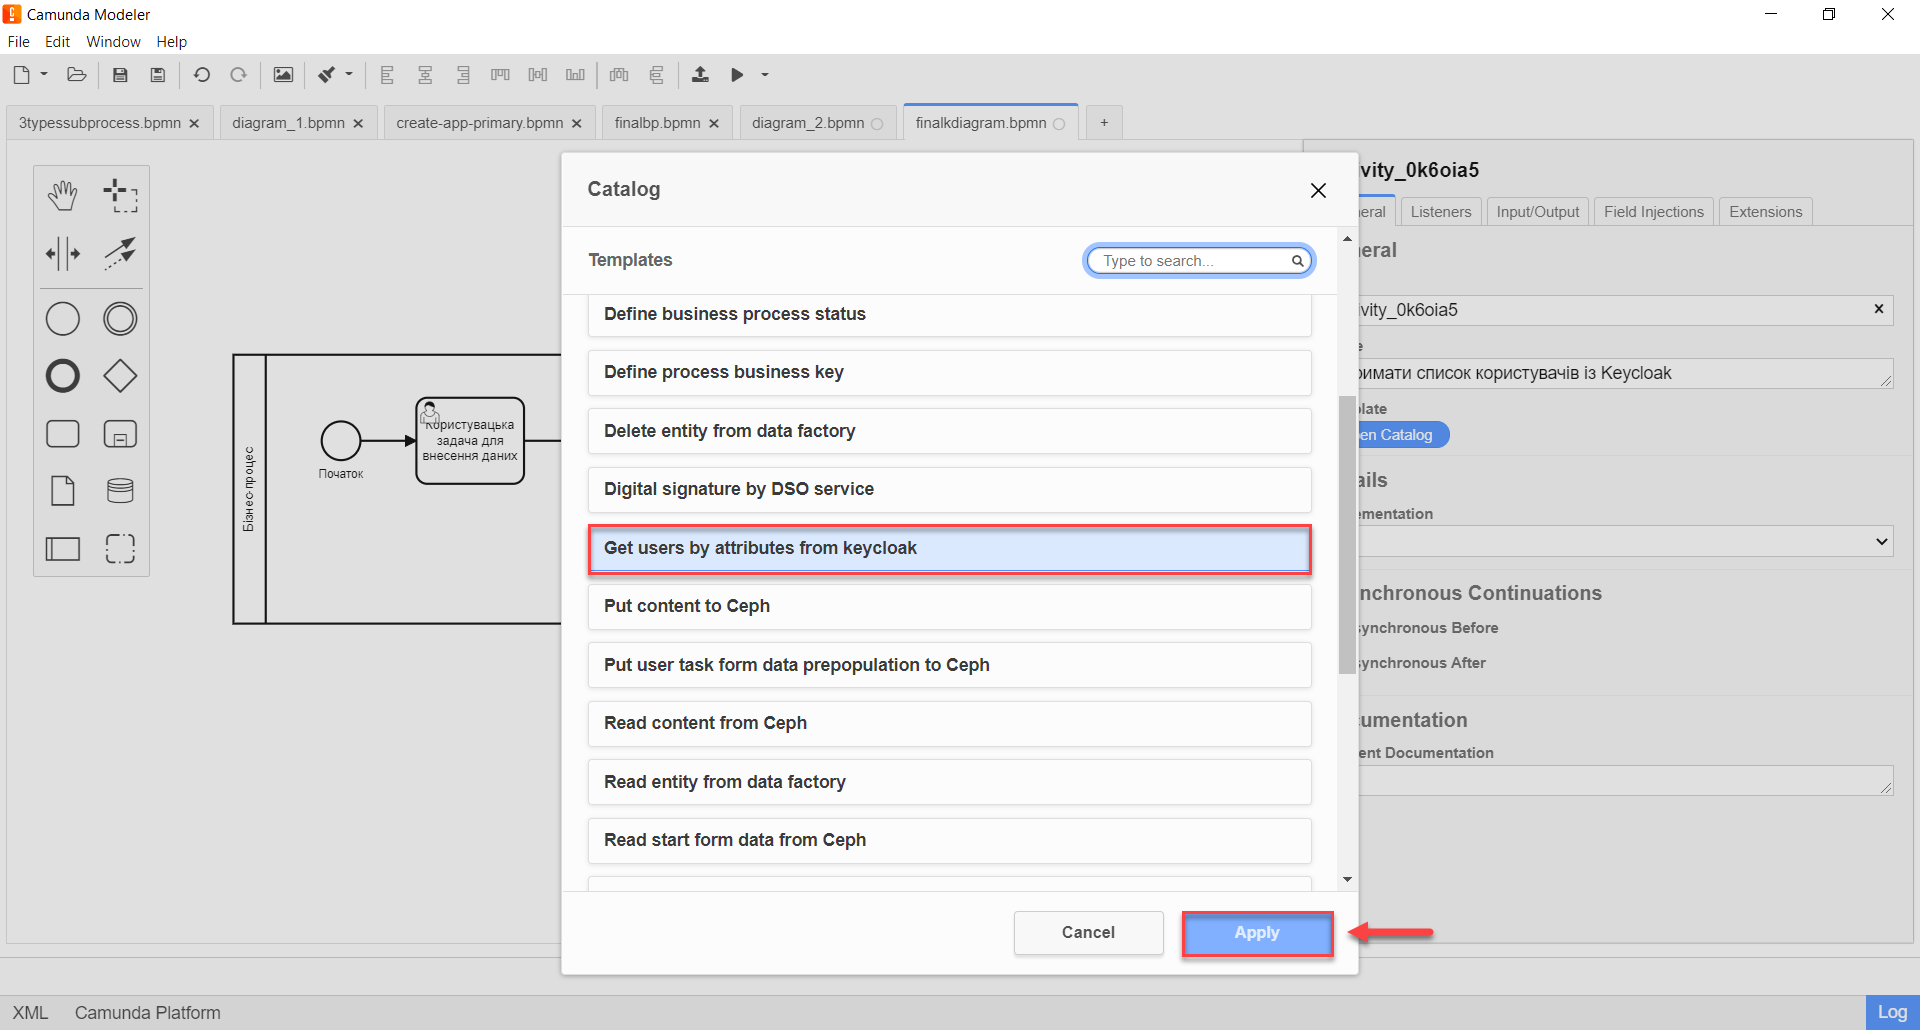Undo the last action
The width and height of the screenshot is (1920, 1030).
tap(201, 75)
